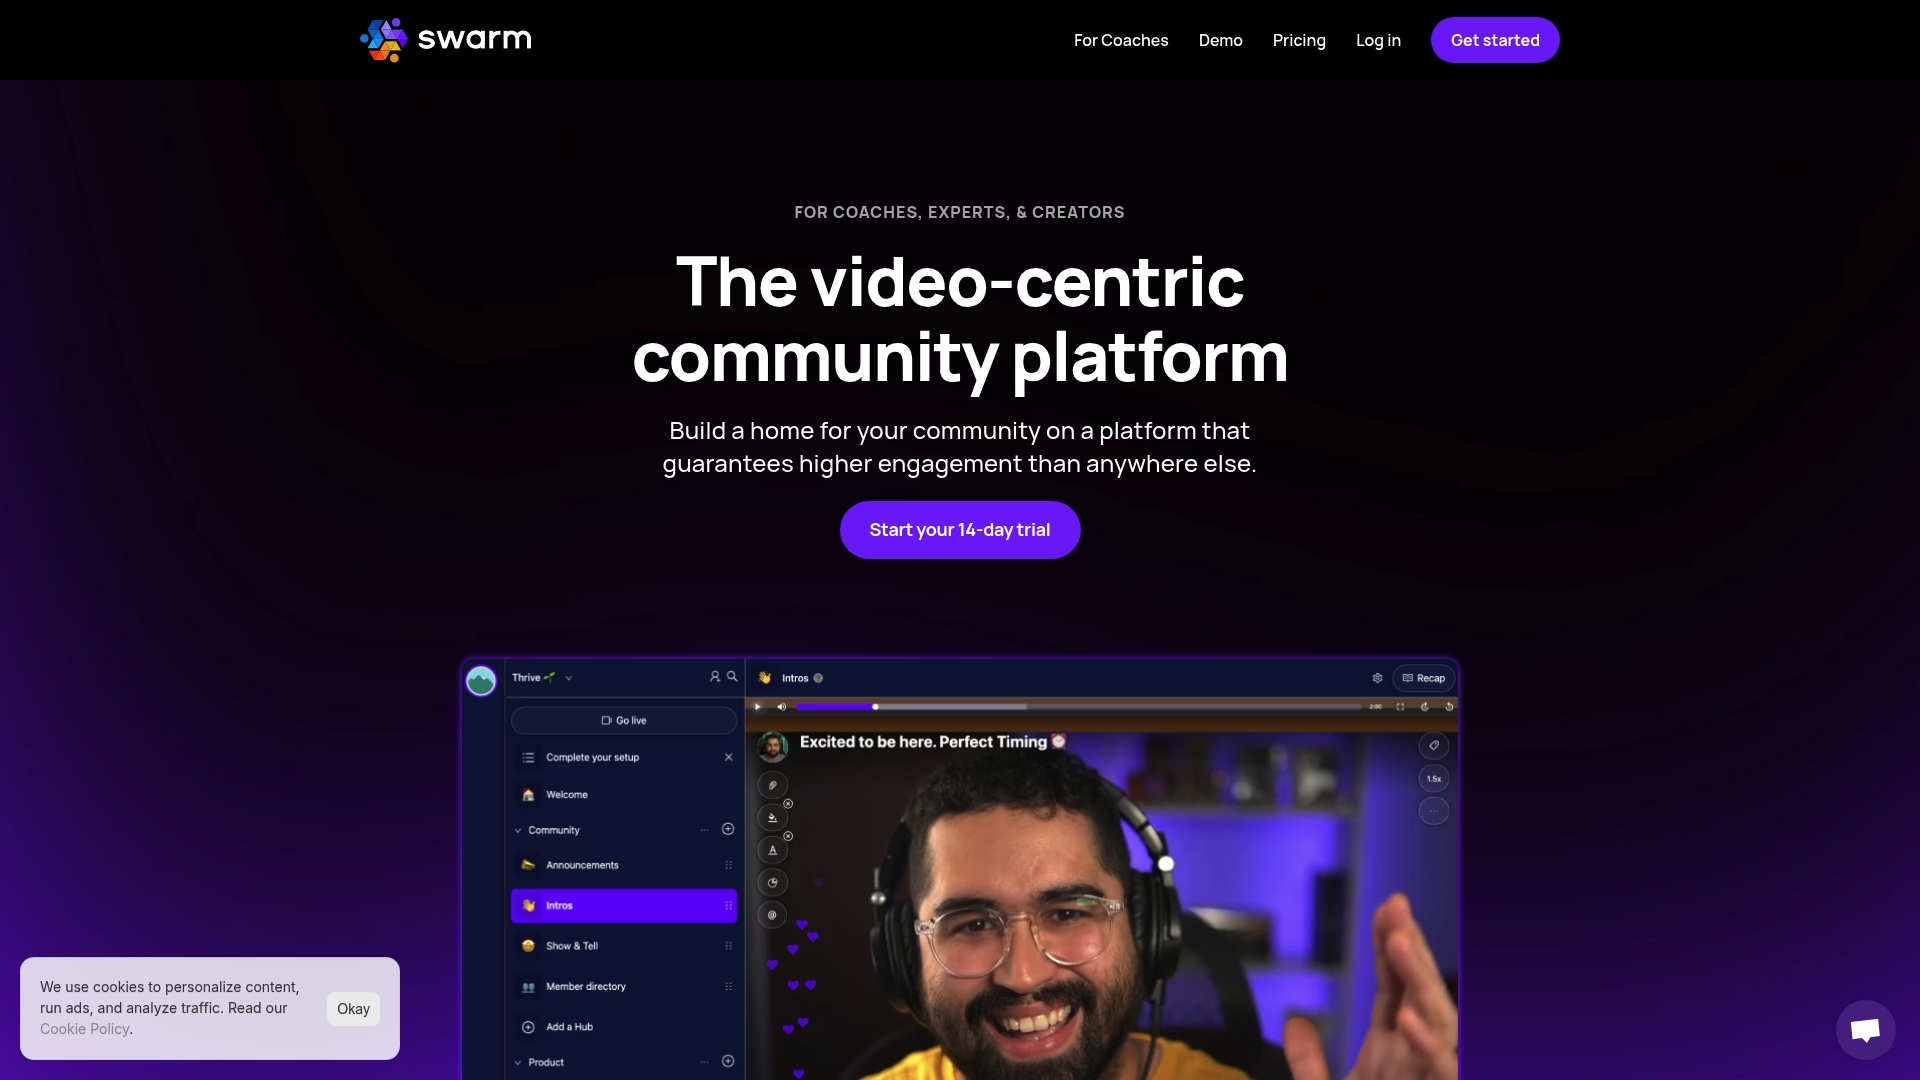
Task: Click the Get started button in navbar
Action: pos(1495,40)
